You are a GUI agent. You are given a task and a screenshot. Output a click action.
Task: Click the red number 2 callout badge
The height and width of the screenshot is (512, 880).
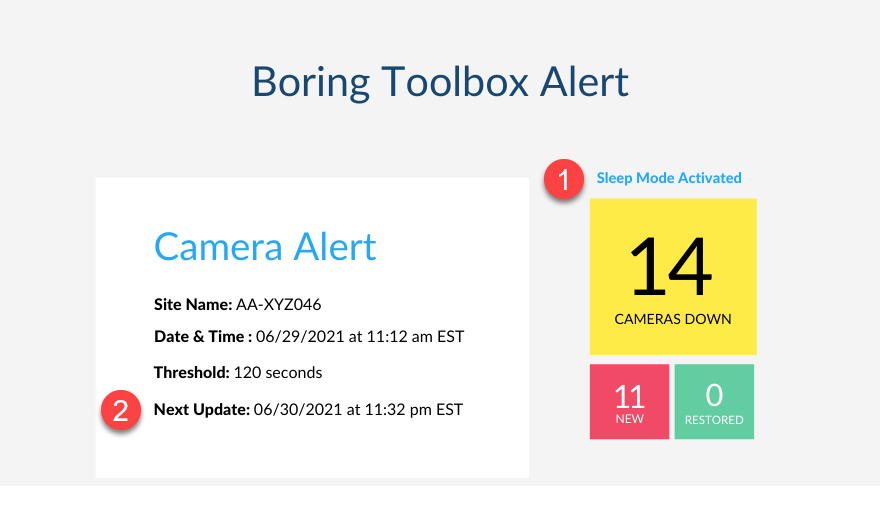click(x=121, y=410)
